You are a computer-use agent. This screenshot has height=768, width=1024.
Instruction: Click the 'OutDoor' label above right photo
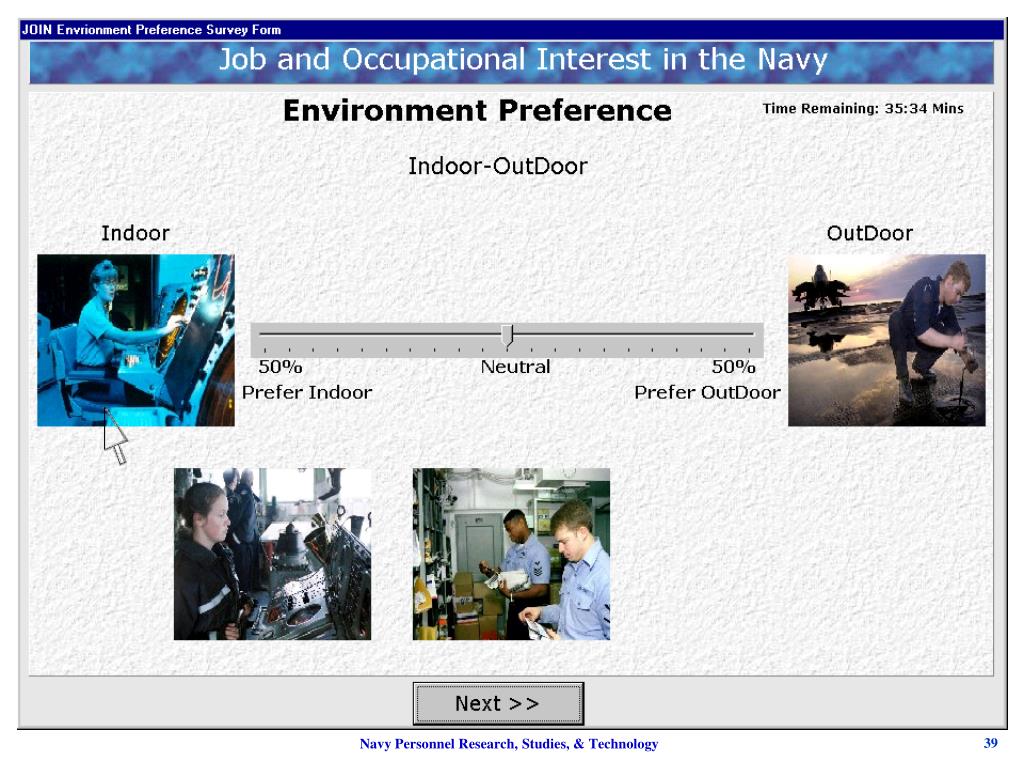tap(870, 233)
